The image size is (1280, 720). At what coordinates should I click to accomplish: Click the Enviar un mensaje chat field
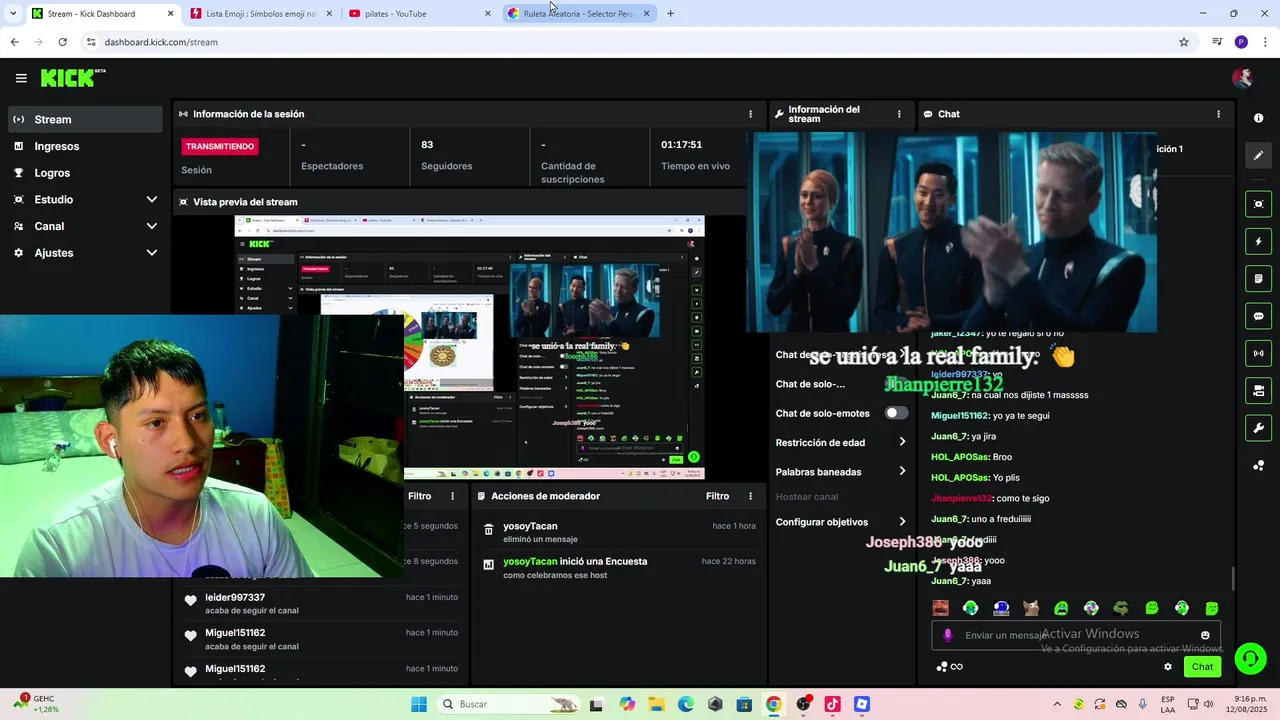pyautogui.click(x=1076, y=635)
